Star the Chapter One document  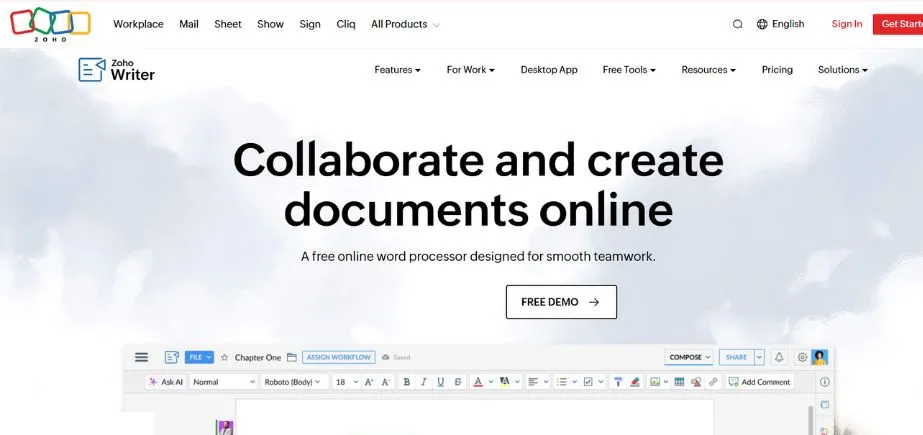(x=224, y=357)
